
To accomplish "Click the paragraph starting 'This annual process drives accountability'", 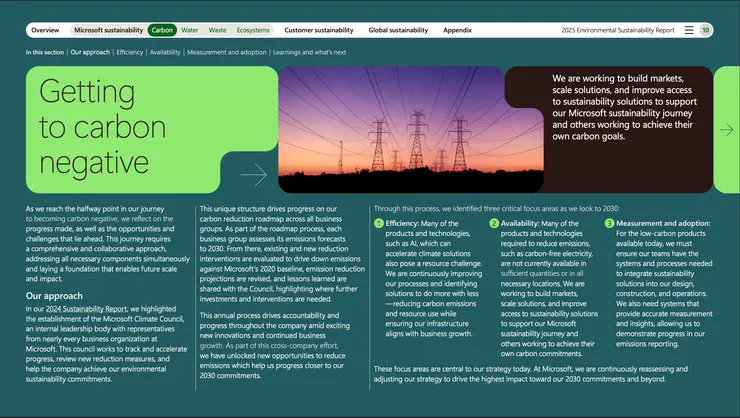I will click(x=275, y=346).
